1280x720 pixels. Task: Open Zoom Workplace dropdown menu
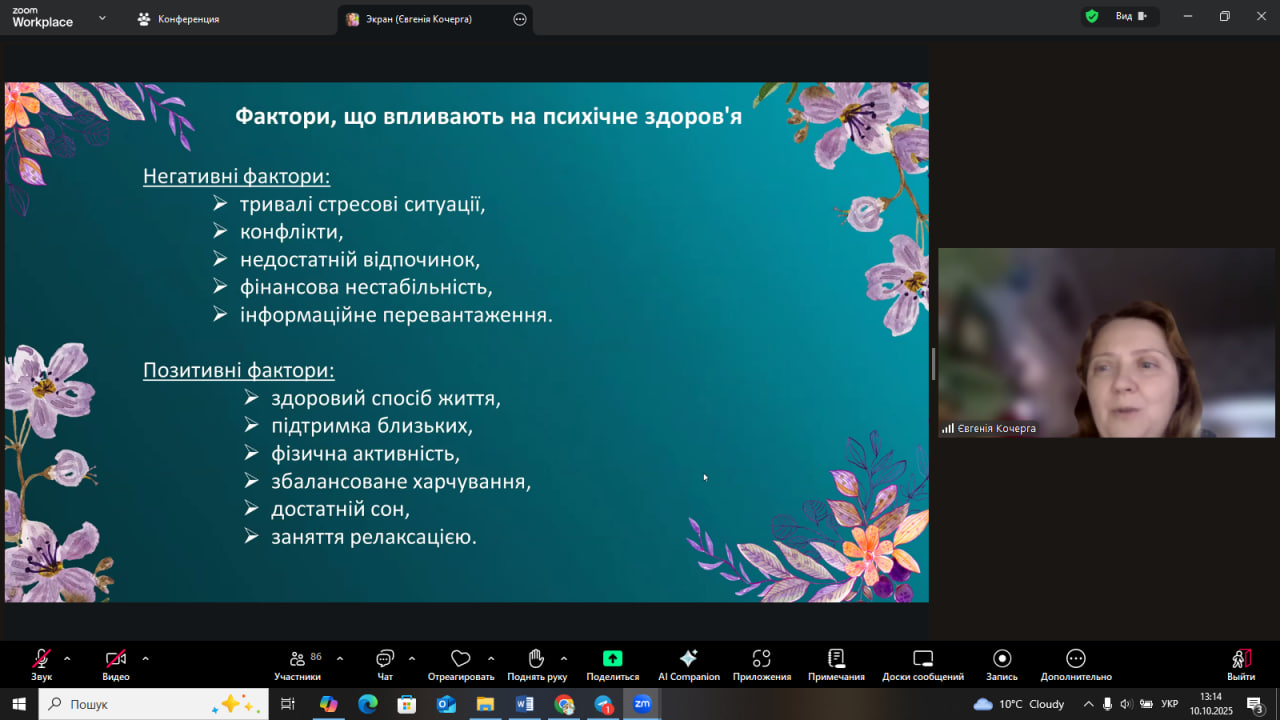click(102, 18)
